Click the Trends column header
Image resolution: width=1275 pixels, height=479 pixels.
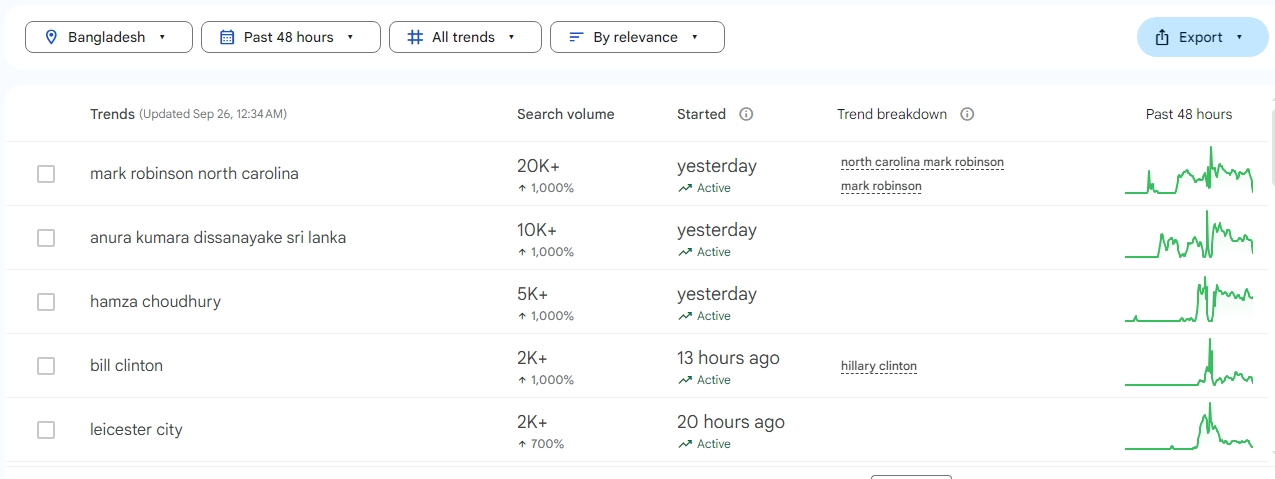coord(112,114)
